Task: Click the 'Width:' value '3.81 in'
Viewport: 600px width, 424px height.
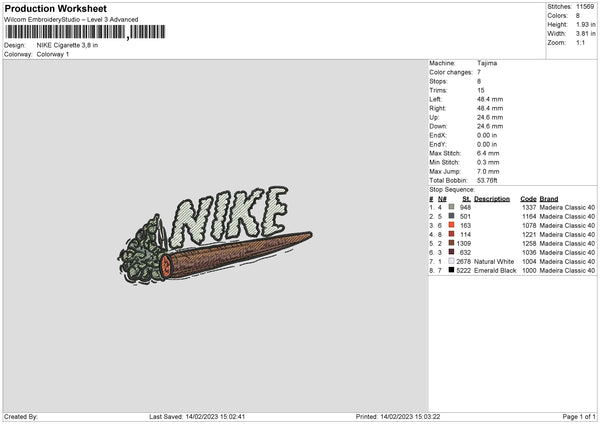Action: (585, 34)
